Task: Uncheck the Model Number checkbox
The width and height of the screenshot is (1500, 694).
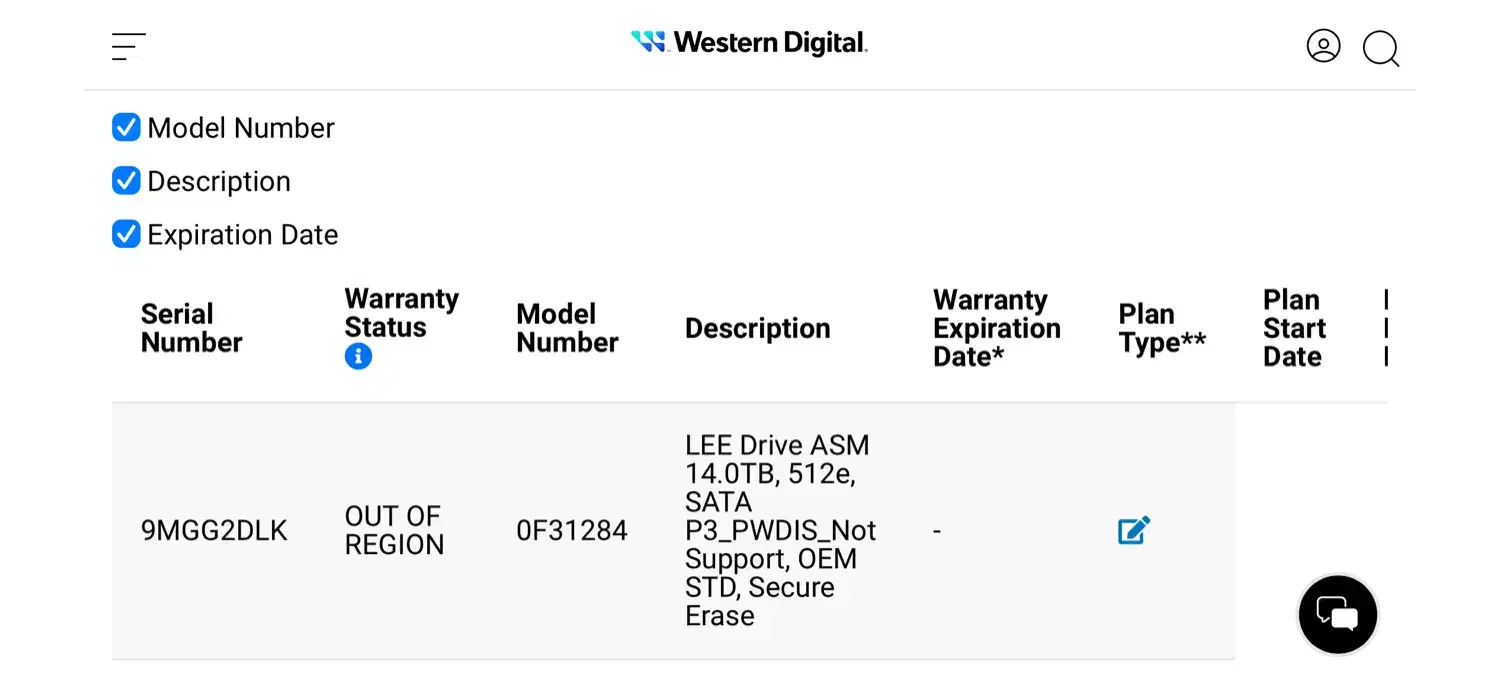Action: tap(126, 128)
